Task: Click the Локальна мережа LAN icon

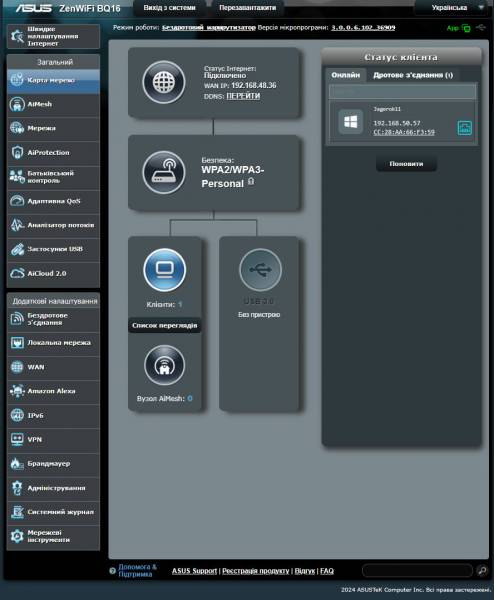Action: tap(17, 342)
